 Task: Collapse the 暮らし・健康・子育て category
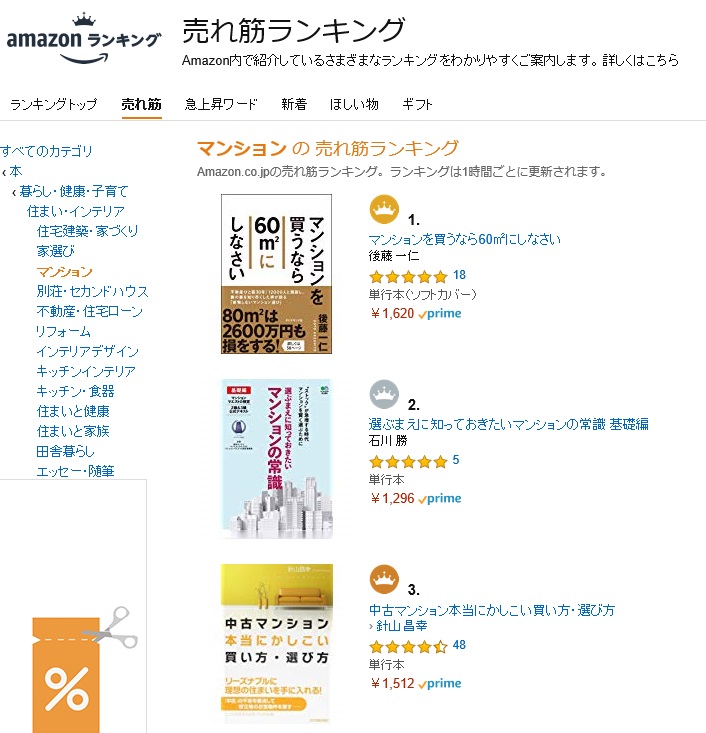14,192
